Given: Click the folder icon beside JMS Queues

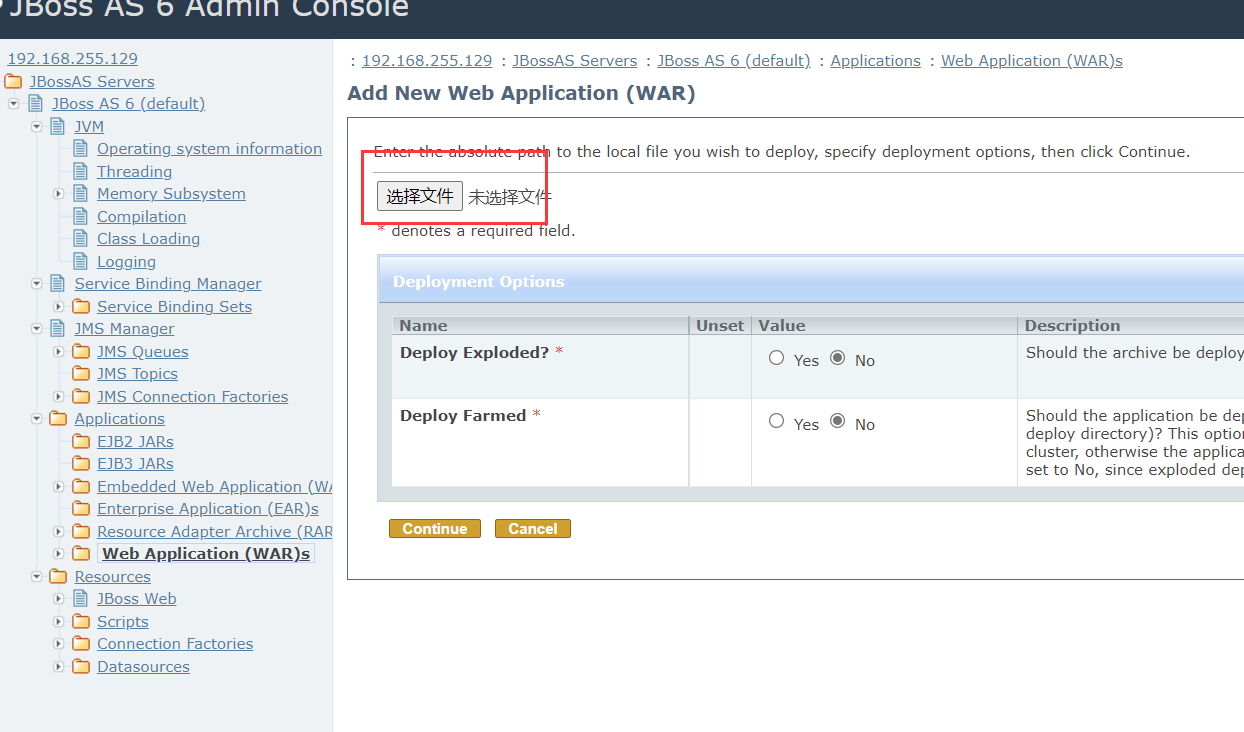Looking at the screenshot, I should point(81,351).
